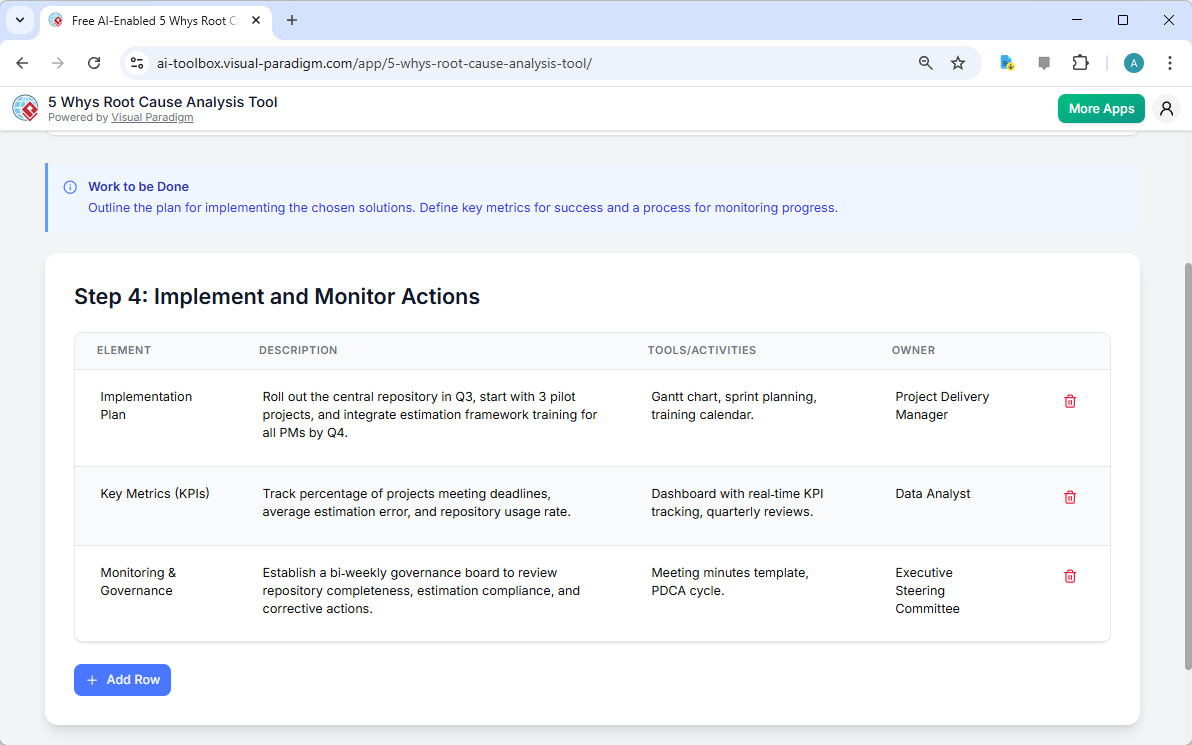Open a new browser tab
This screenshot has height=745, width=1192.
[x=291, y=20]
